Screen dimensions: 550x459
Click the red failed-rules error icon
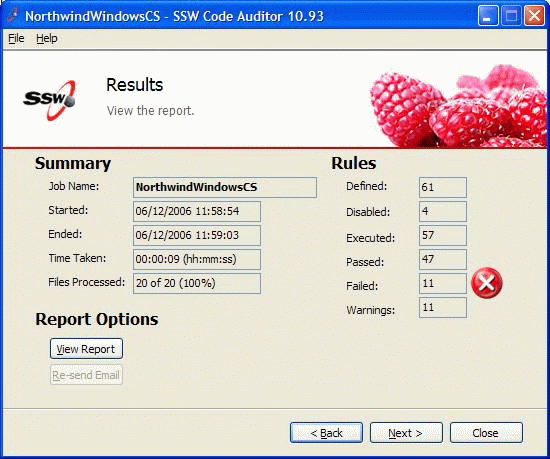click(487, 283)
